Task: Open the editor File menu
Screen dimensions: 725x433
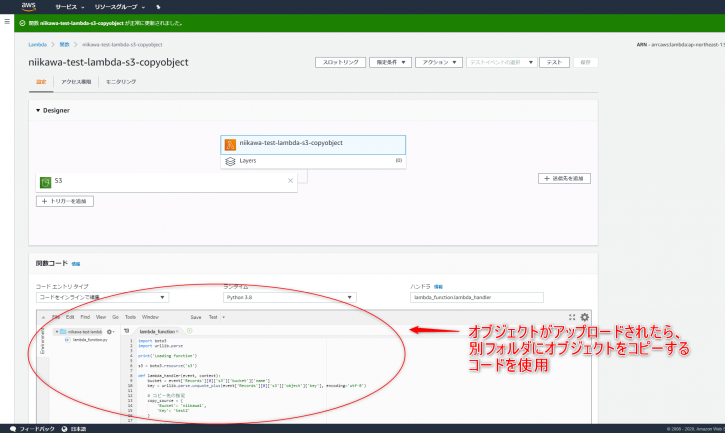Action: click(56, 317)
